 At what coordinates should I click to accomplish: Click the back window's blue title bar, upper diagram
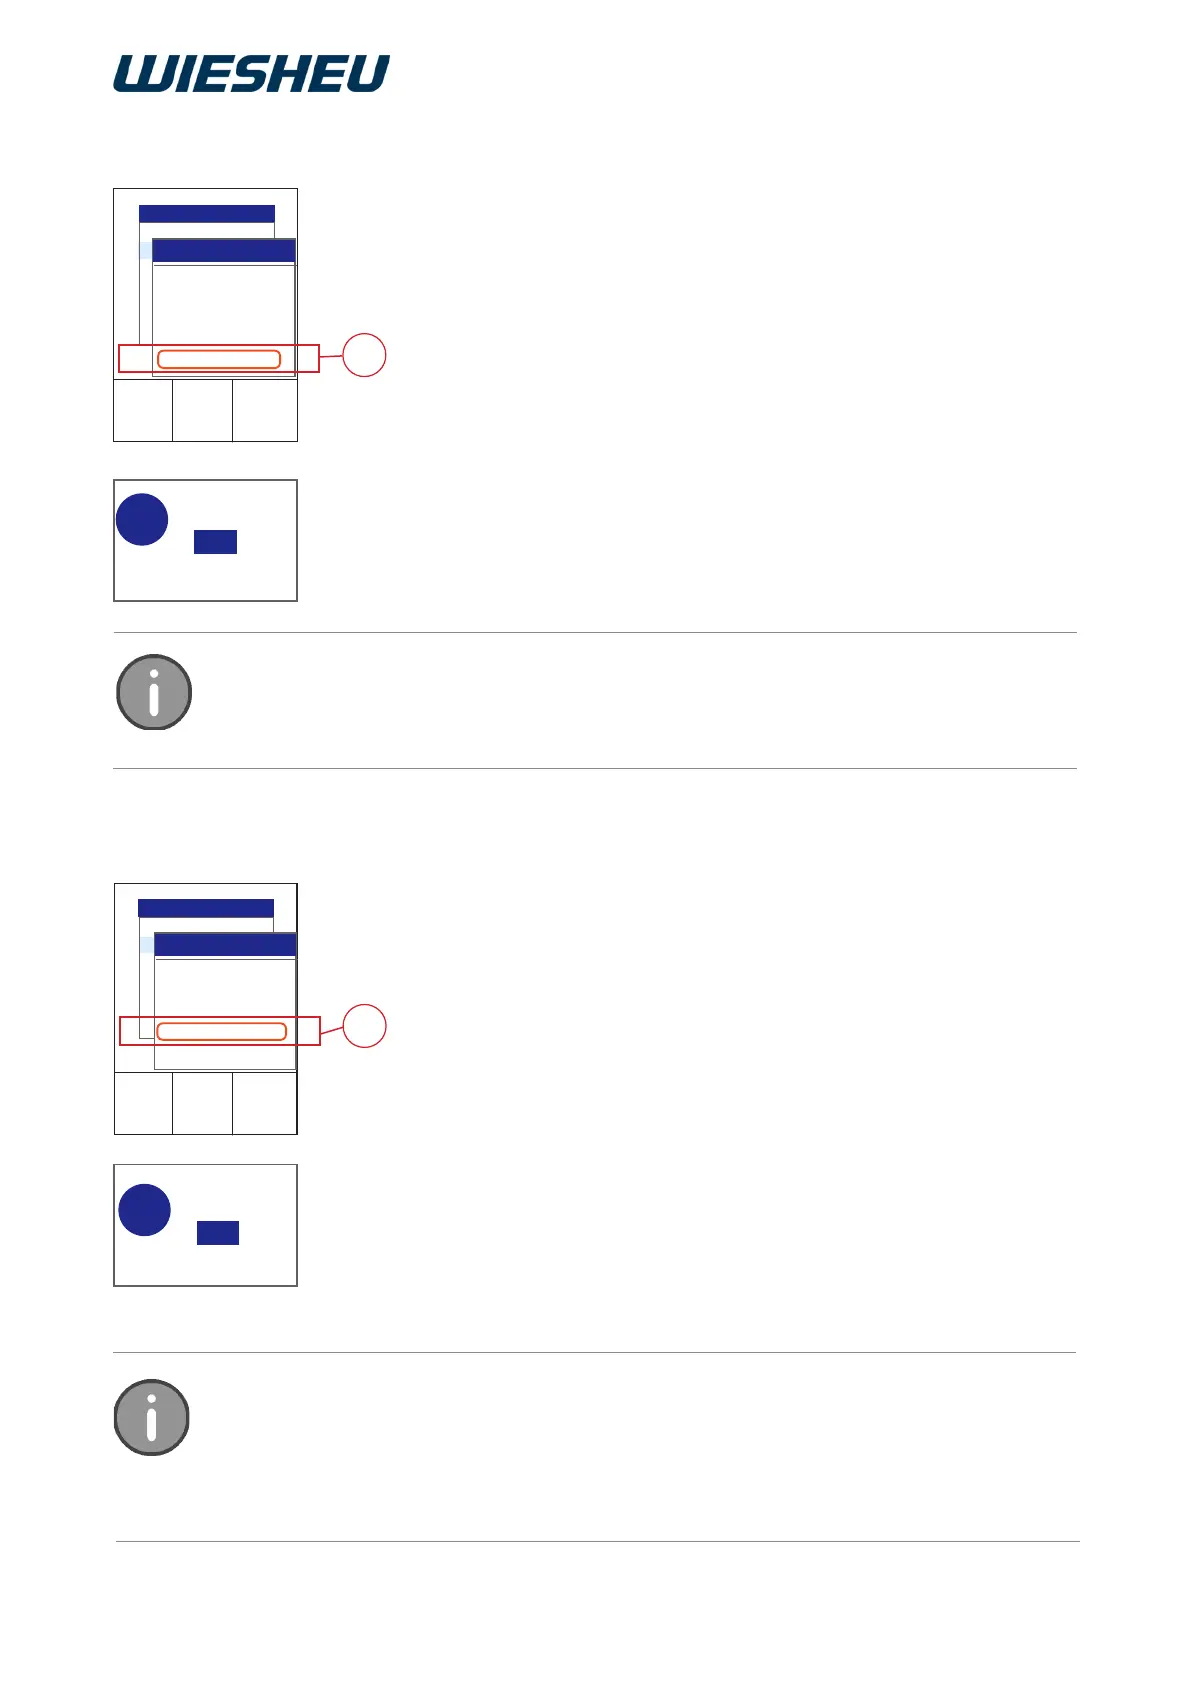click(206, 214)
